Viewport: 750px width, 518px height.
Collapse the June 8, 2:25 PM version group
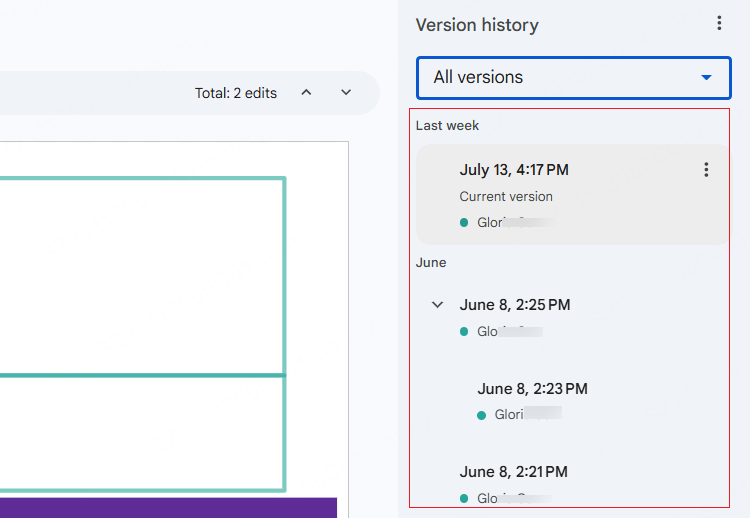click(437, 305)
